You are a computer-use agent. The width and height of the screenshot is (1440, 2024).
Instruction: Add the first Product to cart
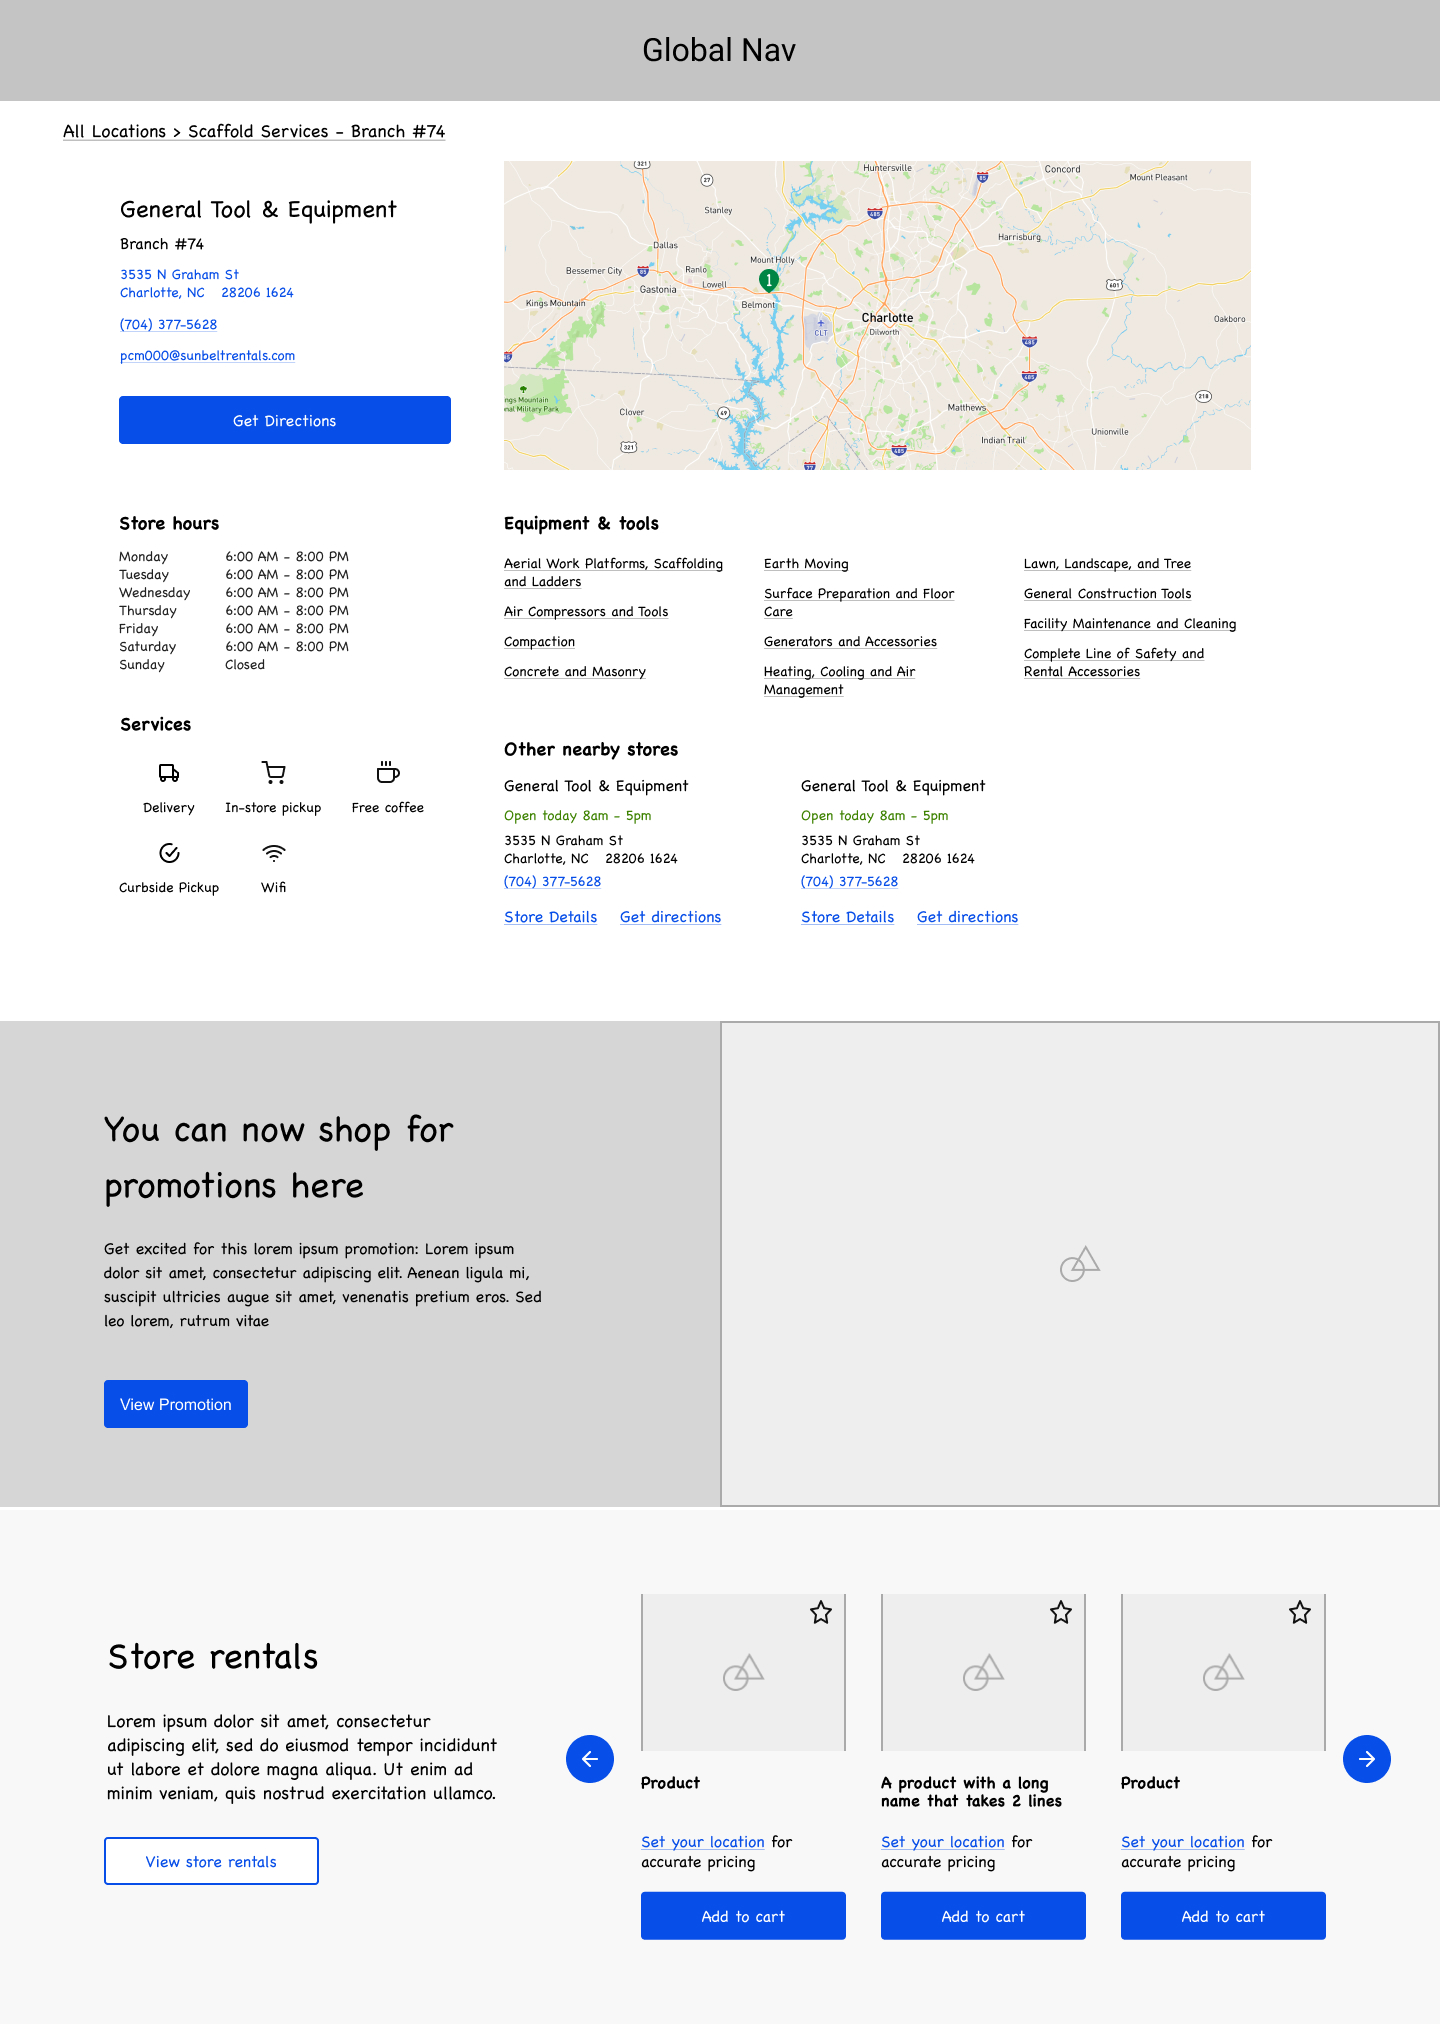[x=743, y=1916]
